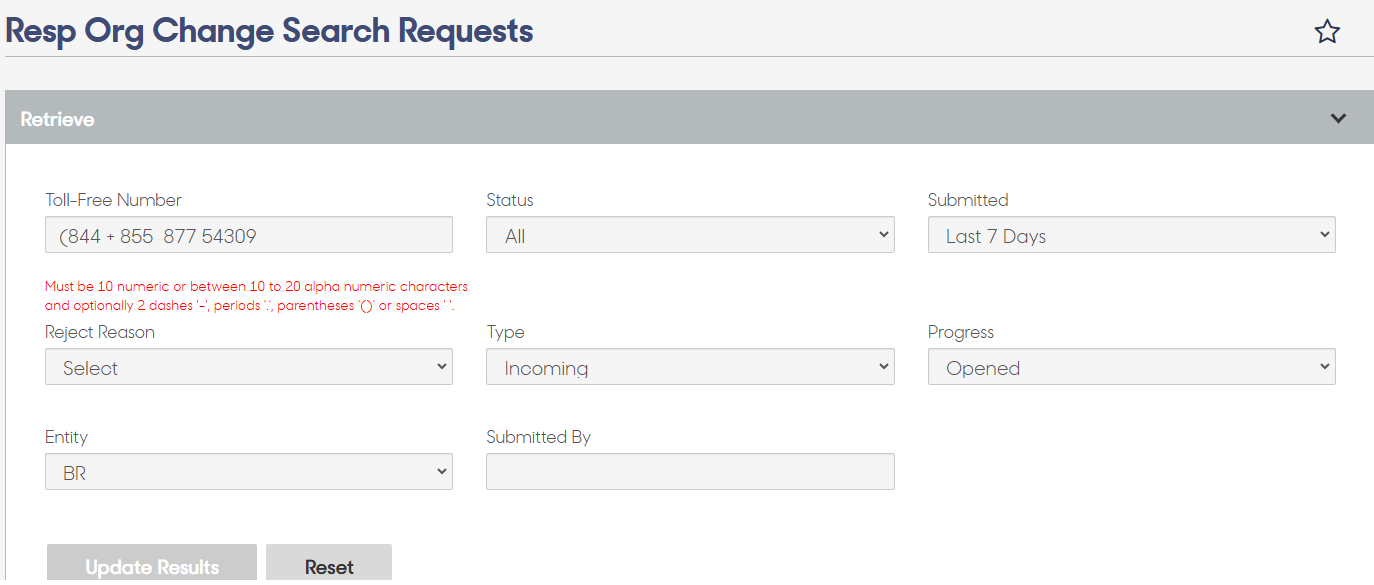Click the Entity field label
Screen dimensions: 1374x585
tap(67, 437)
